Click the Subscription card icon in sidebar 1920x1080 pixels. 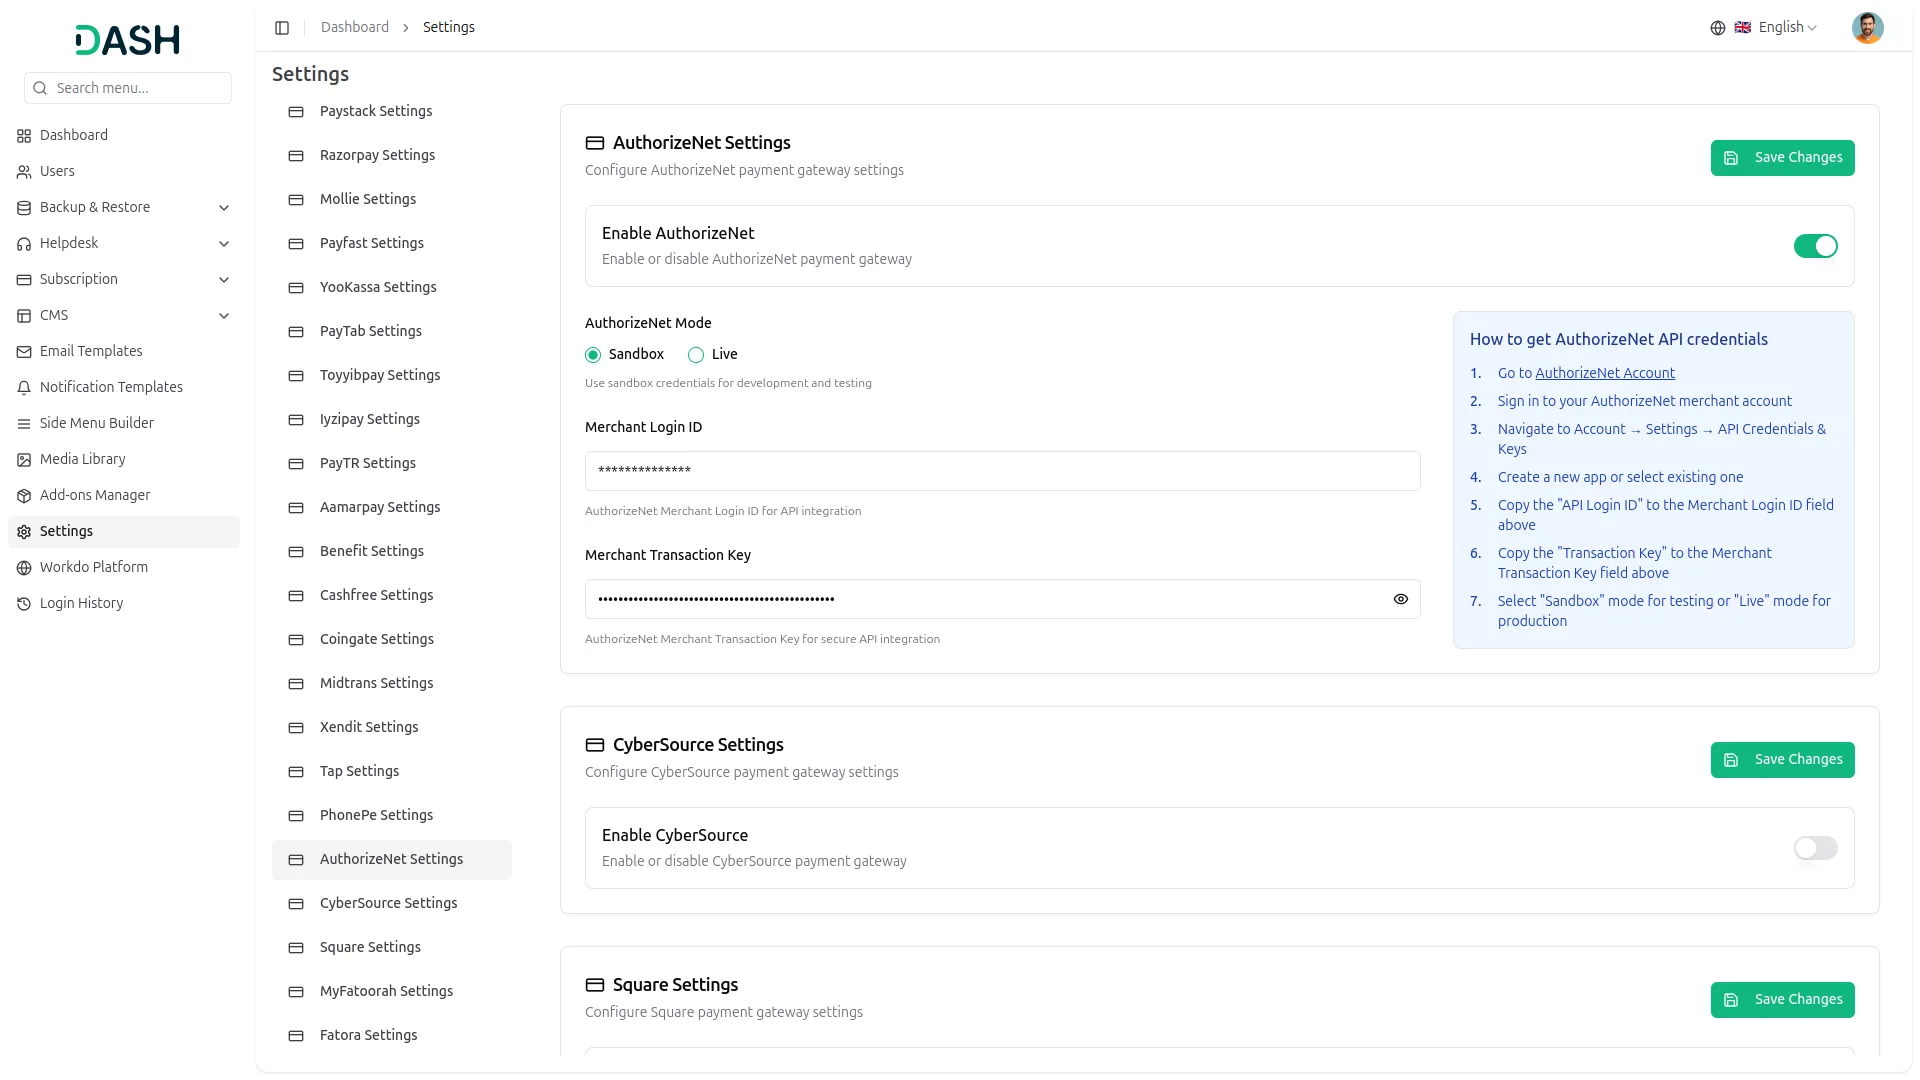(24, 280)
